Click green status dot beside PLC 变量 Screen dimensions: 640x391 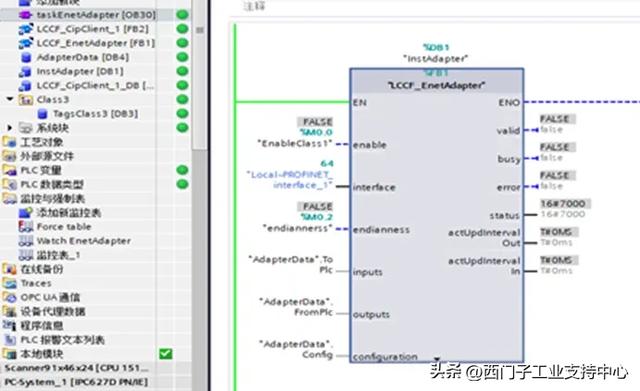(182, 170)
